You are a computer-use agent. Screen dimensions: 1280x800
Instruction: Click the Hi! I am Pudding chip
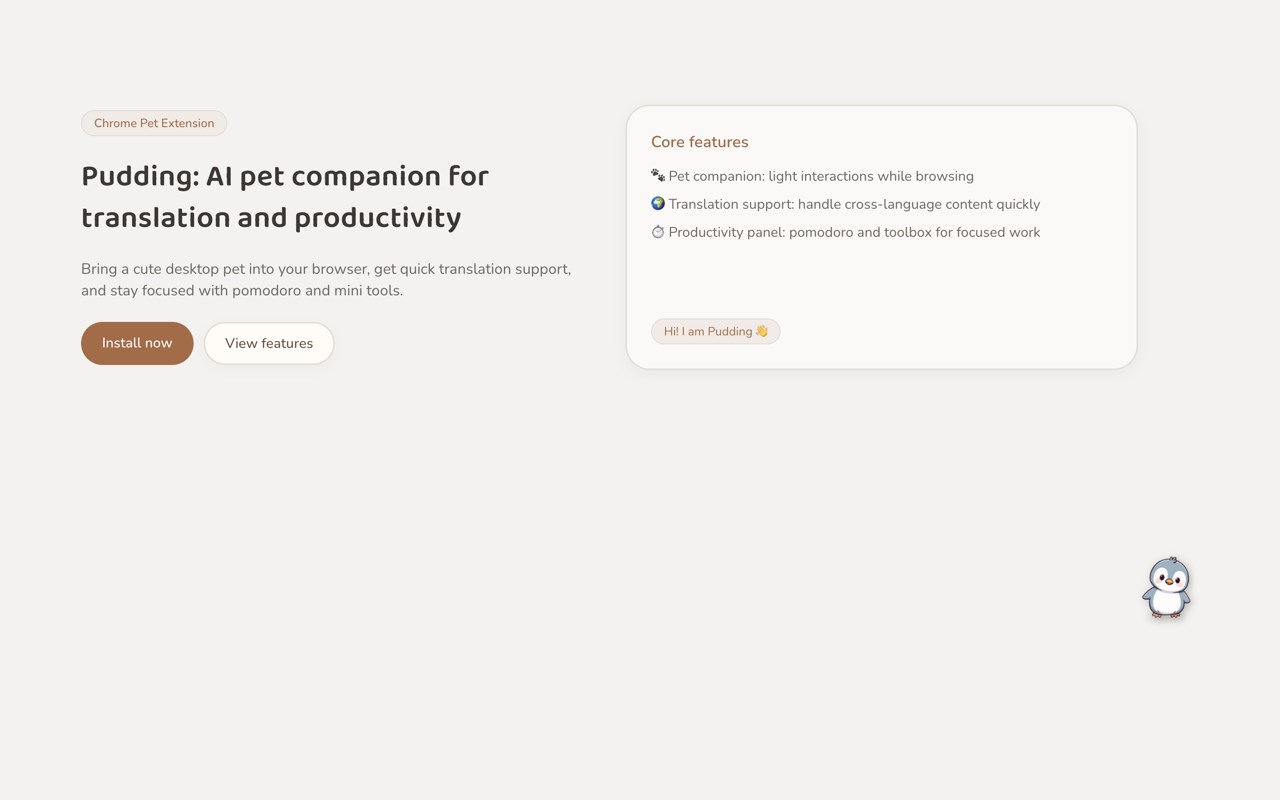[716, 332]
